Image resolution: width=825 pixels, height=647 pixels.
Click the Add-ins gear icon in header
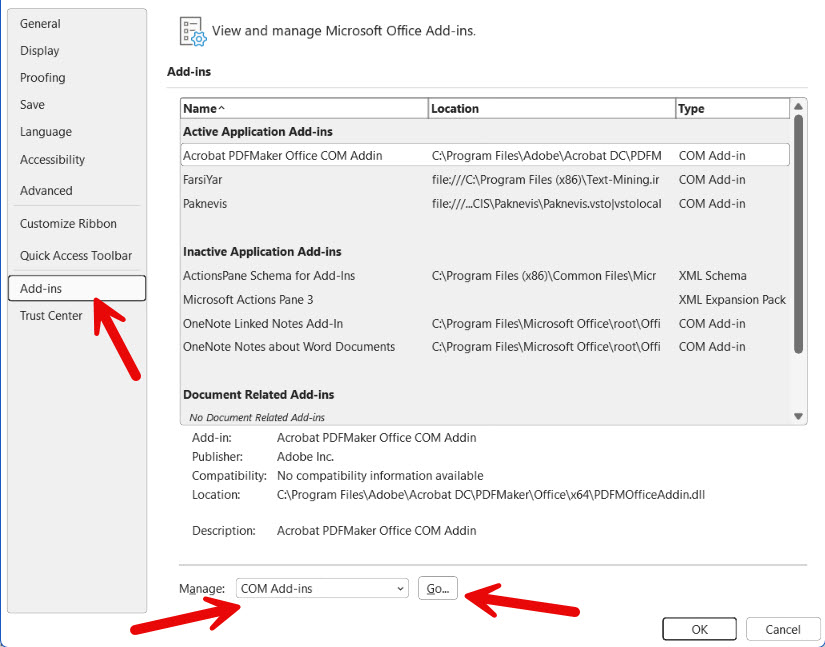point(192,31)
